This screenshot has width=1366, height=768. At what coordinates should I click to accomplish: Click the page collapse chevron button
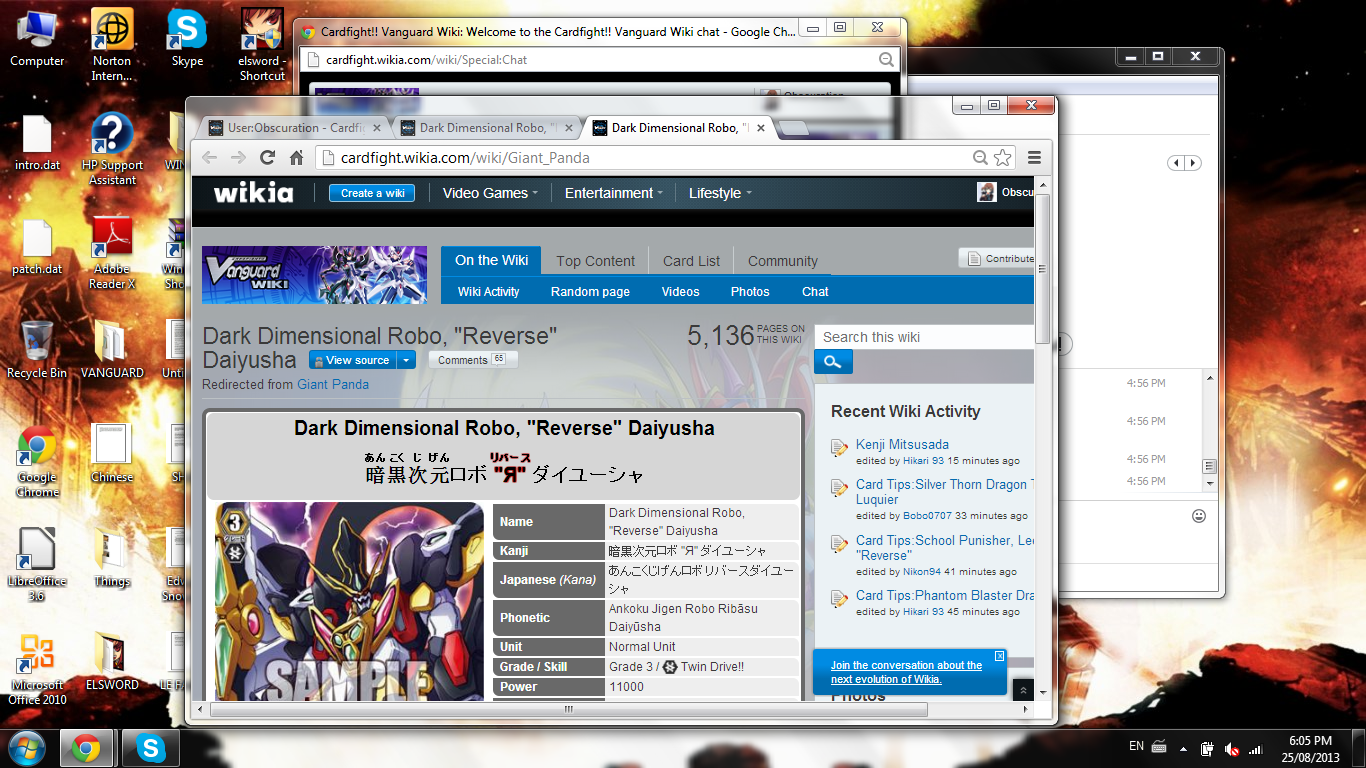[1023, 690]
